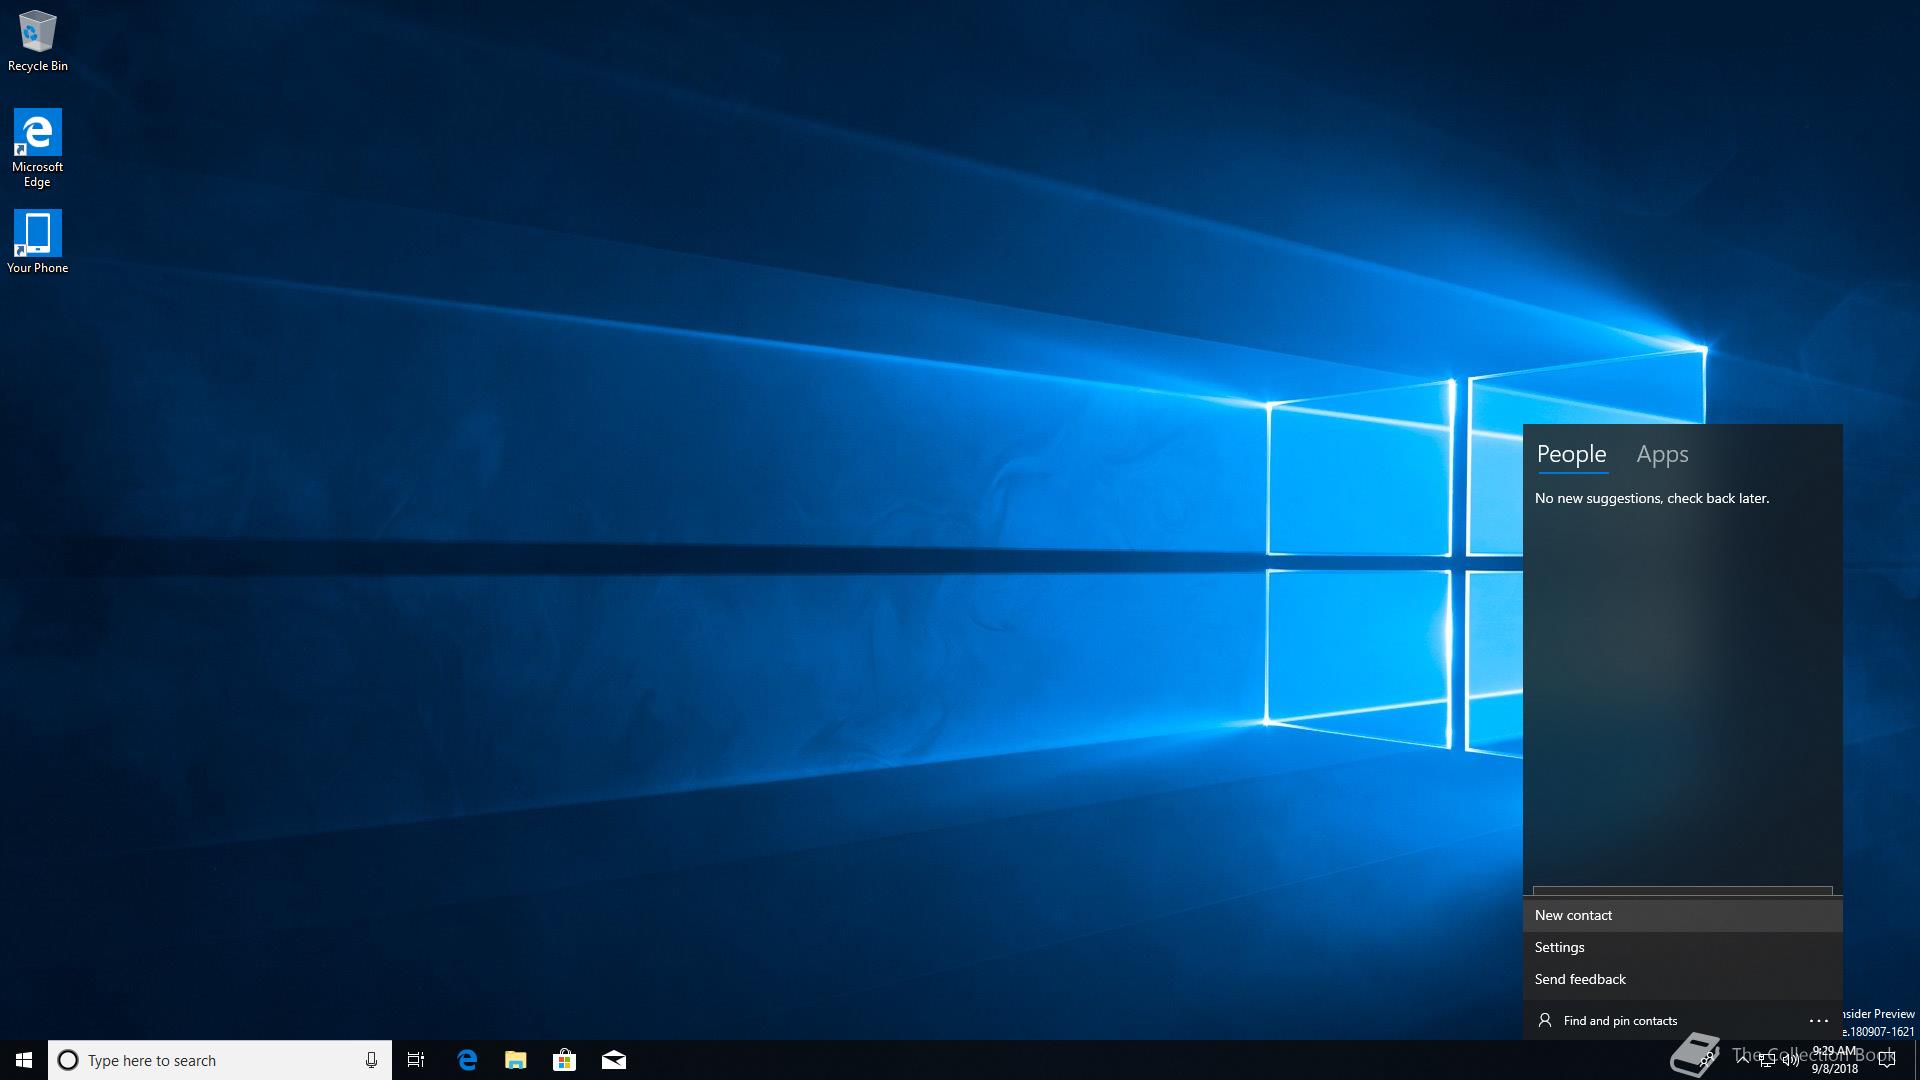Select the Your Phone desktop shortcut

coord(37,241)
